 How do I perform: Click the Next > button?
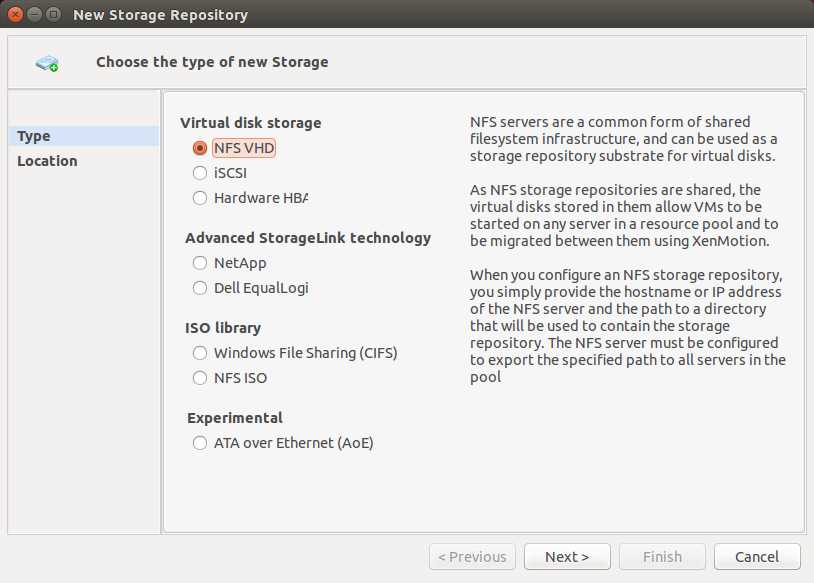567,557
